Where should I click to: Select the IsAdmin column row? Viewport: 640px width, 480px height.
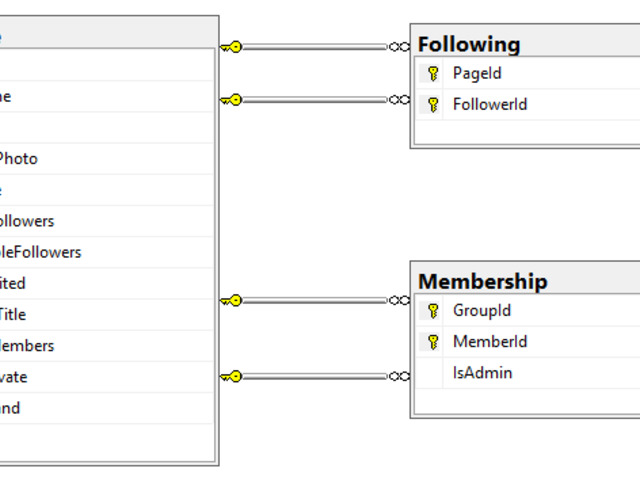[x=482, y=372]
